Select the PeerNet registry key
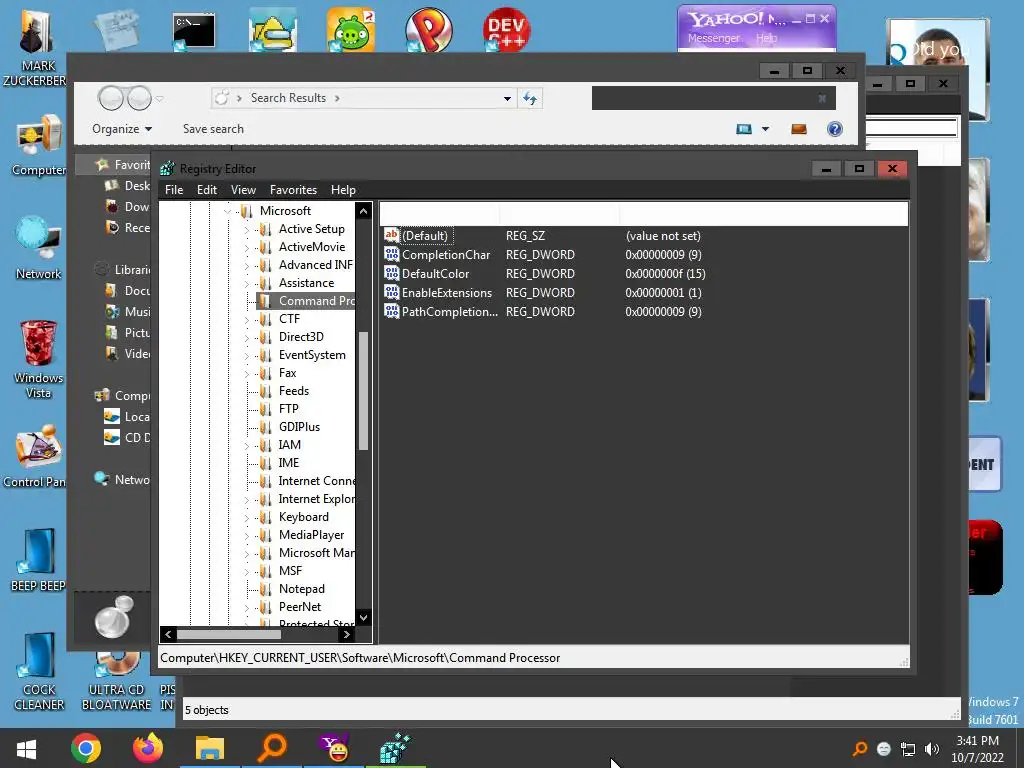This screenshot has height=768, width=1024. coord(300,607)
